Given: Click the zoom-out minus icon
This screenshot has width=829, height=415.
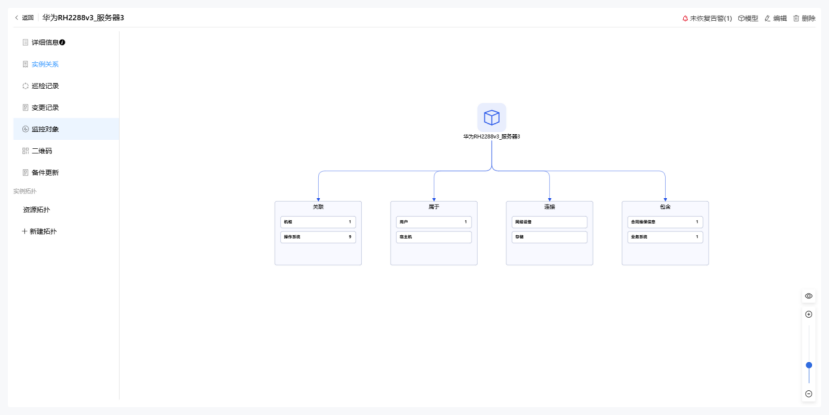Looking at the screenshot, I should [x=808, y=394].
